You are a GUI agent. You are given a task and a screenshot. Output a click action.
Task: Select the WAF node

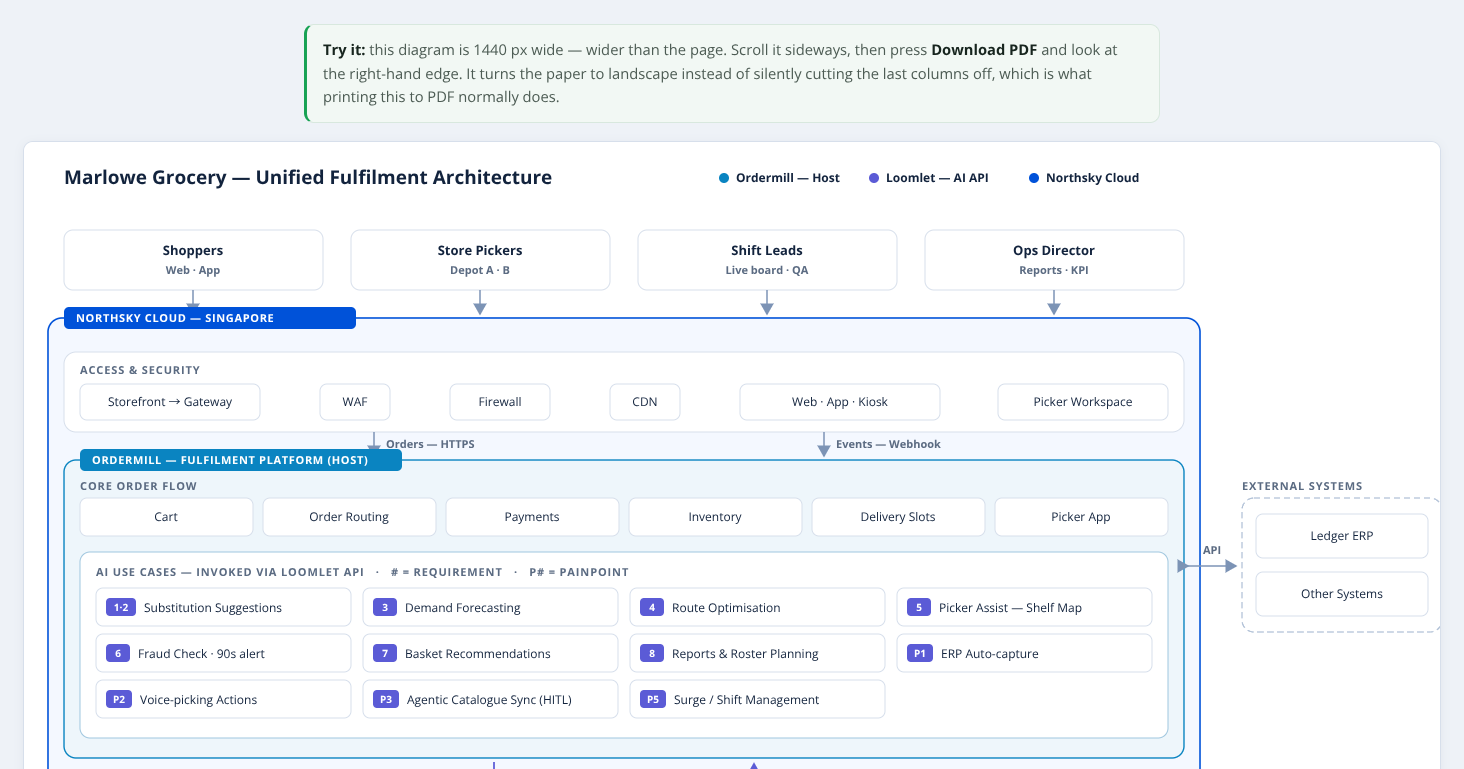[355, 402]
